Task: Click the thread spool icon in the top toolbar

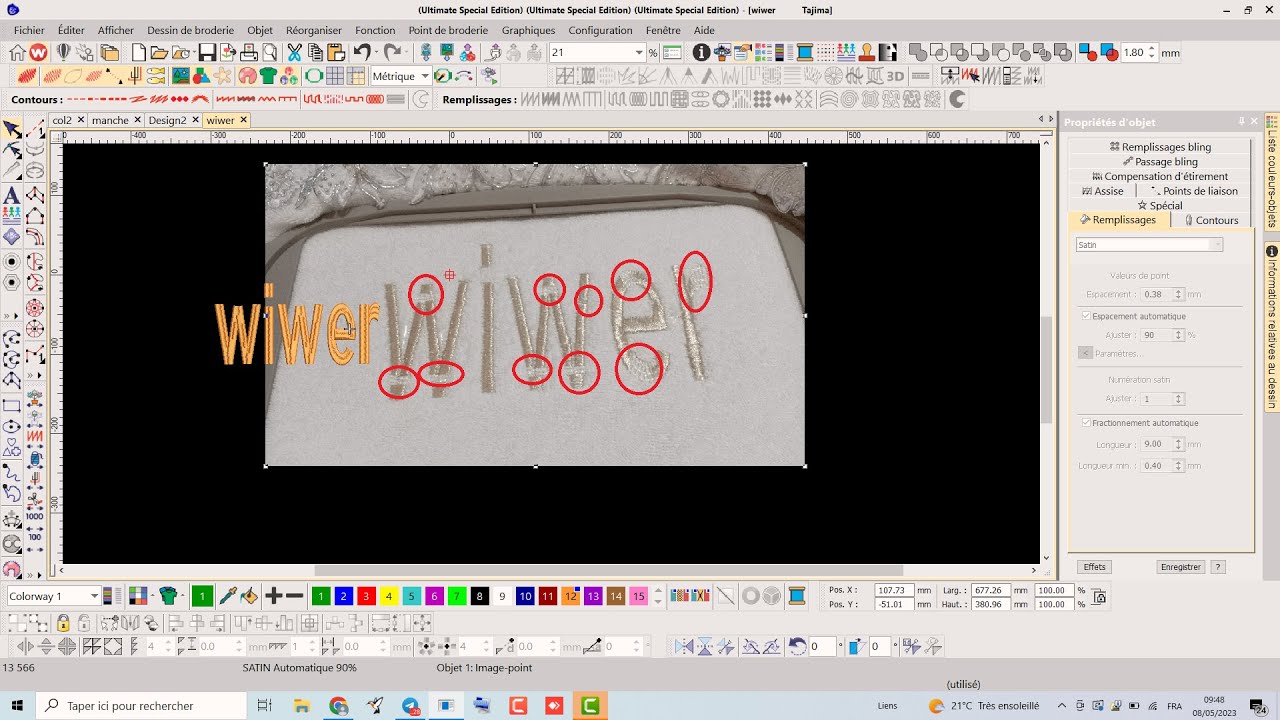Action: [x=805, y=53]
